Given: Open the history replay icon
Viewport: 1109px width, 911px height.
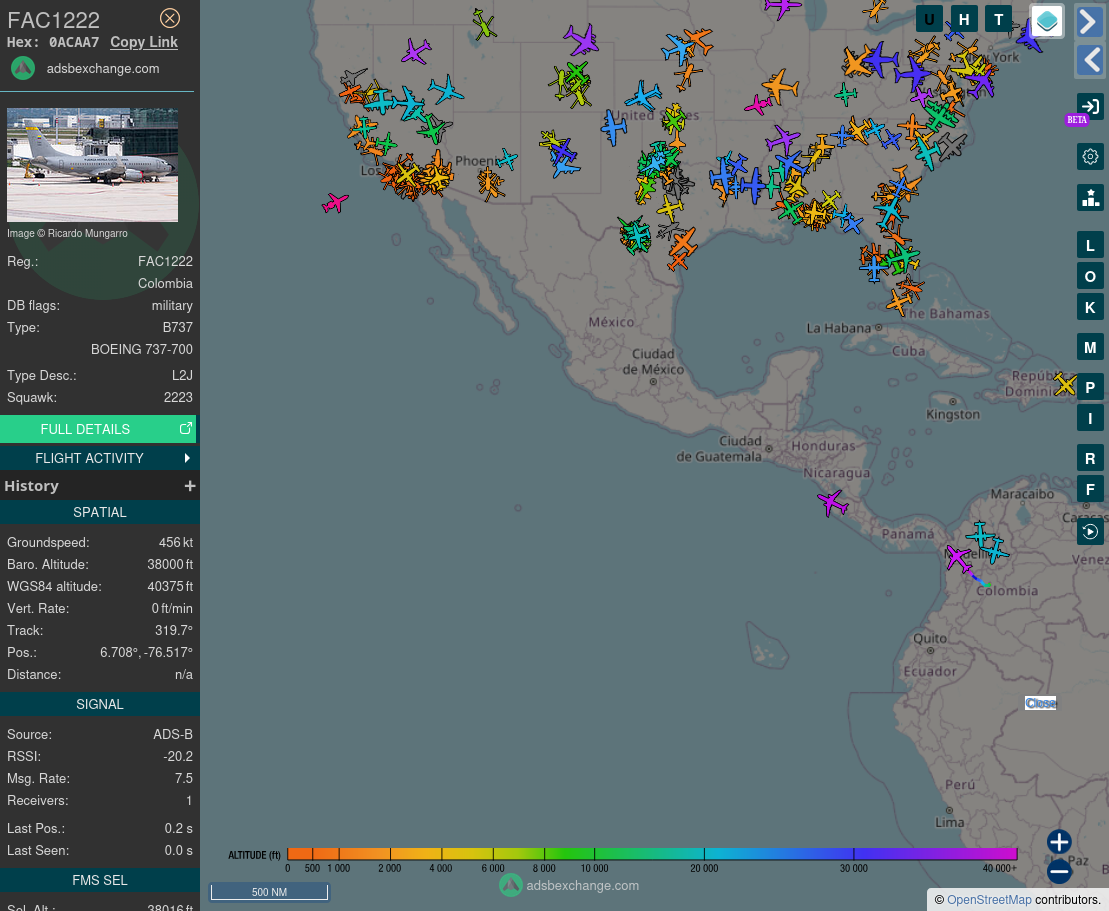Looking at the screenshot, I should [x=1090, y=532].
